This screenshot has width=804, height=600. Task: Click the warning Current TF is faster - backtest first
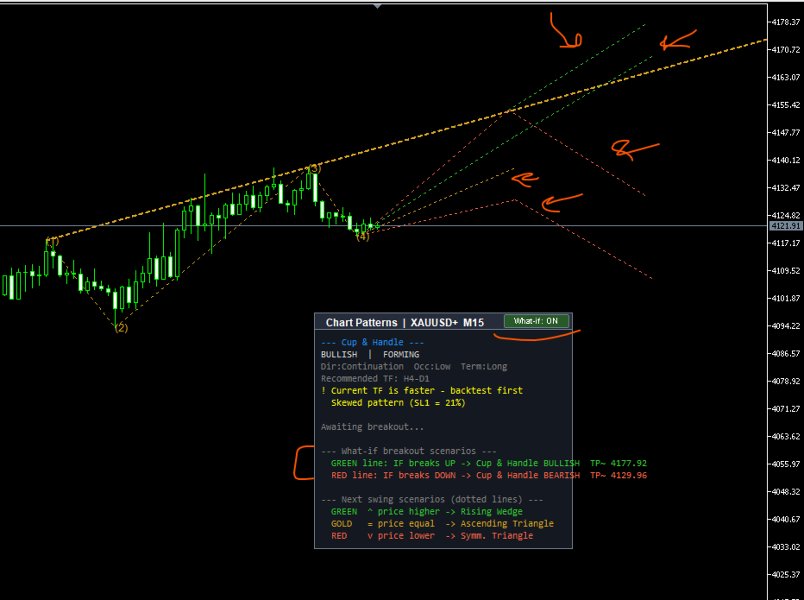(x=422, y=391)
